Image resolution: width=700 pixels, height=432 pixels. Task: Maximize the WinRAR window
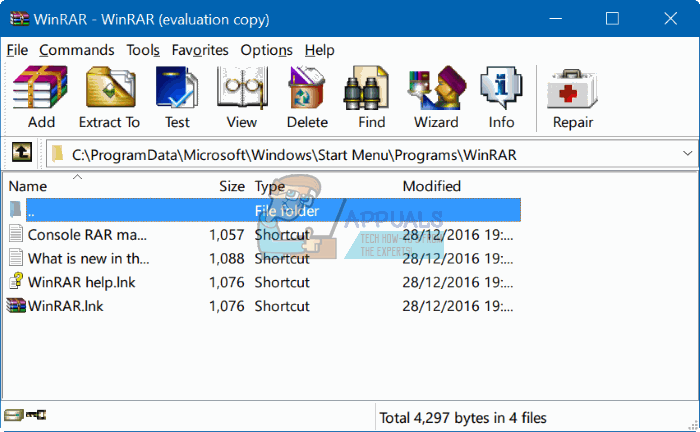pyautogui.click(x=612, y=19)
